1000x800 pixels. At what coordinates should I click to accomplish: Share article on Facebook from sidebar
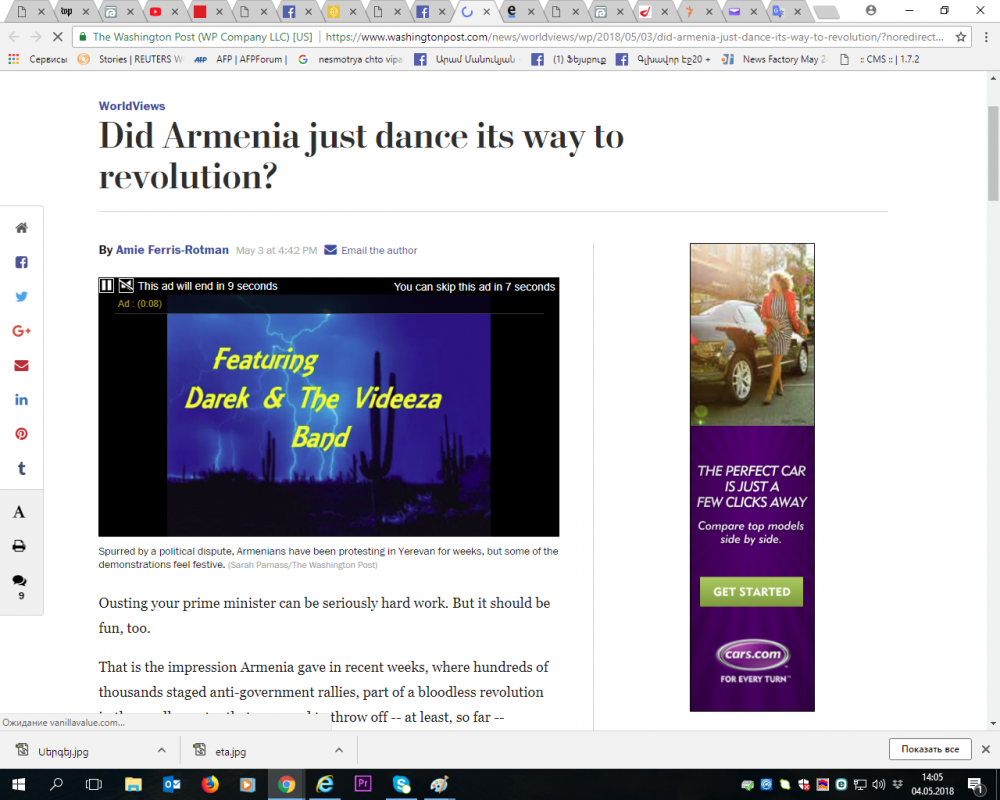[x=21, y=262]
